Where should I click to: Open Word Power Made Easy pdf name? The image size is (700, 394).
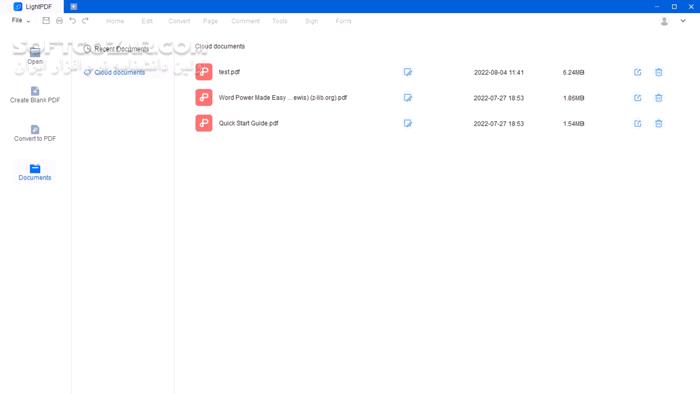click(283, 98)
